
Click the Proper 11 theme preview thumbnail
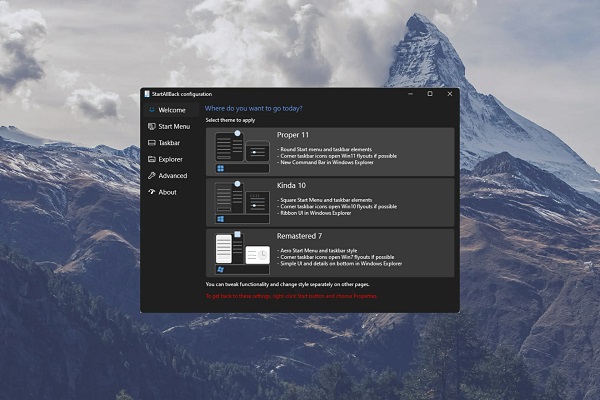(x=242, y=152)
